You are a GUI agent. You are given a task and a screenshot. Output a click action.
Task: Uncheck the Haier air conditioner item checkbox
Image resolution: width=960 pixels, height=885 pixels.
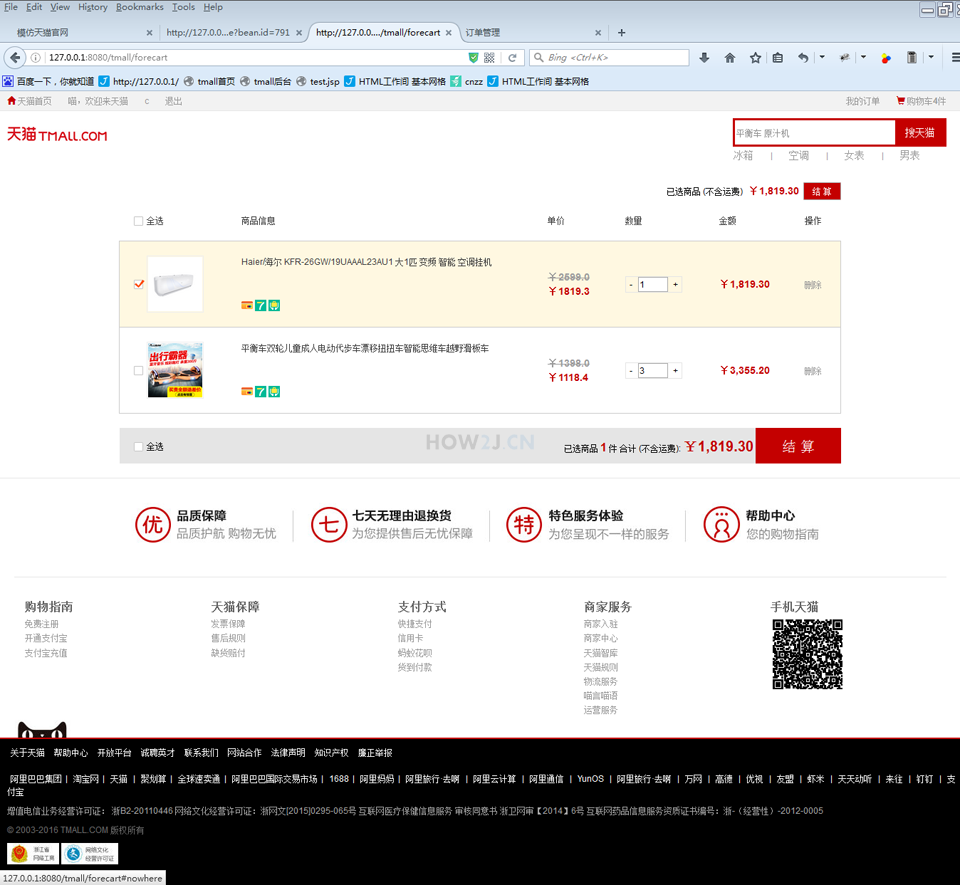[139, 284]
